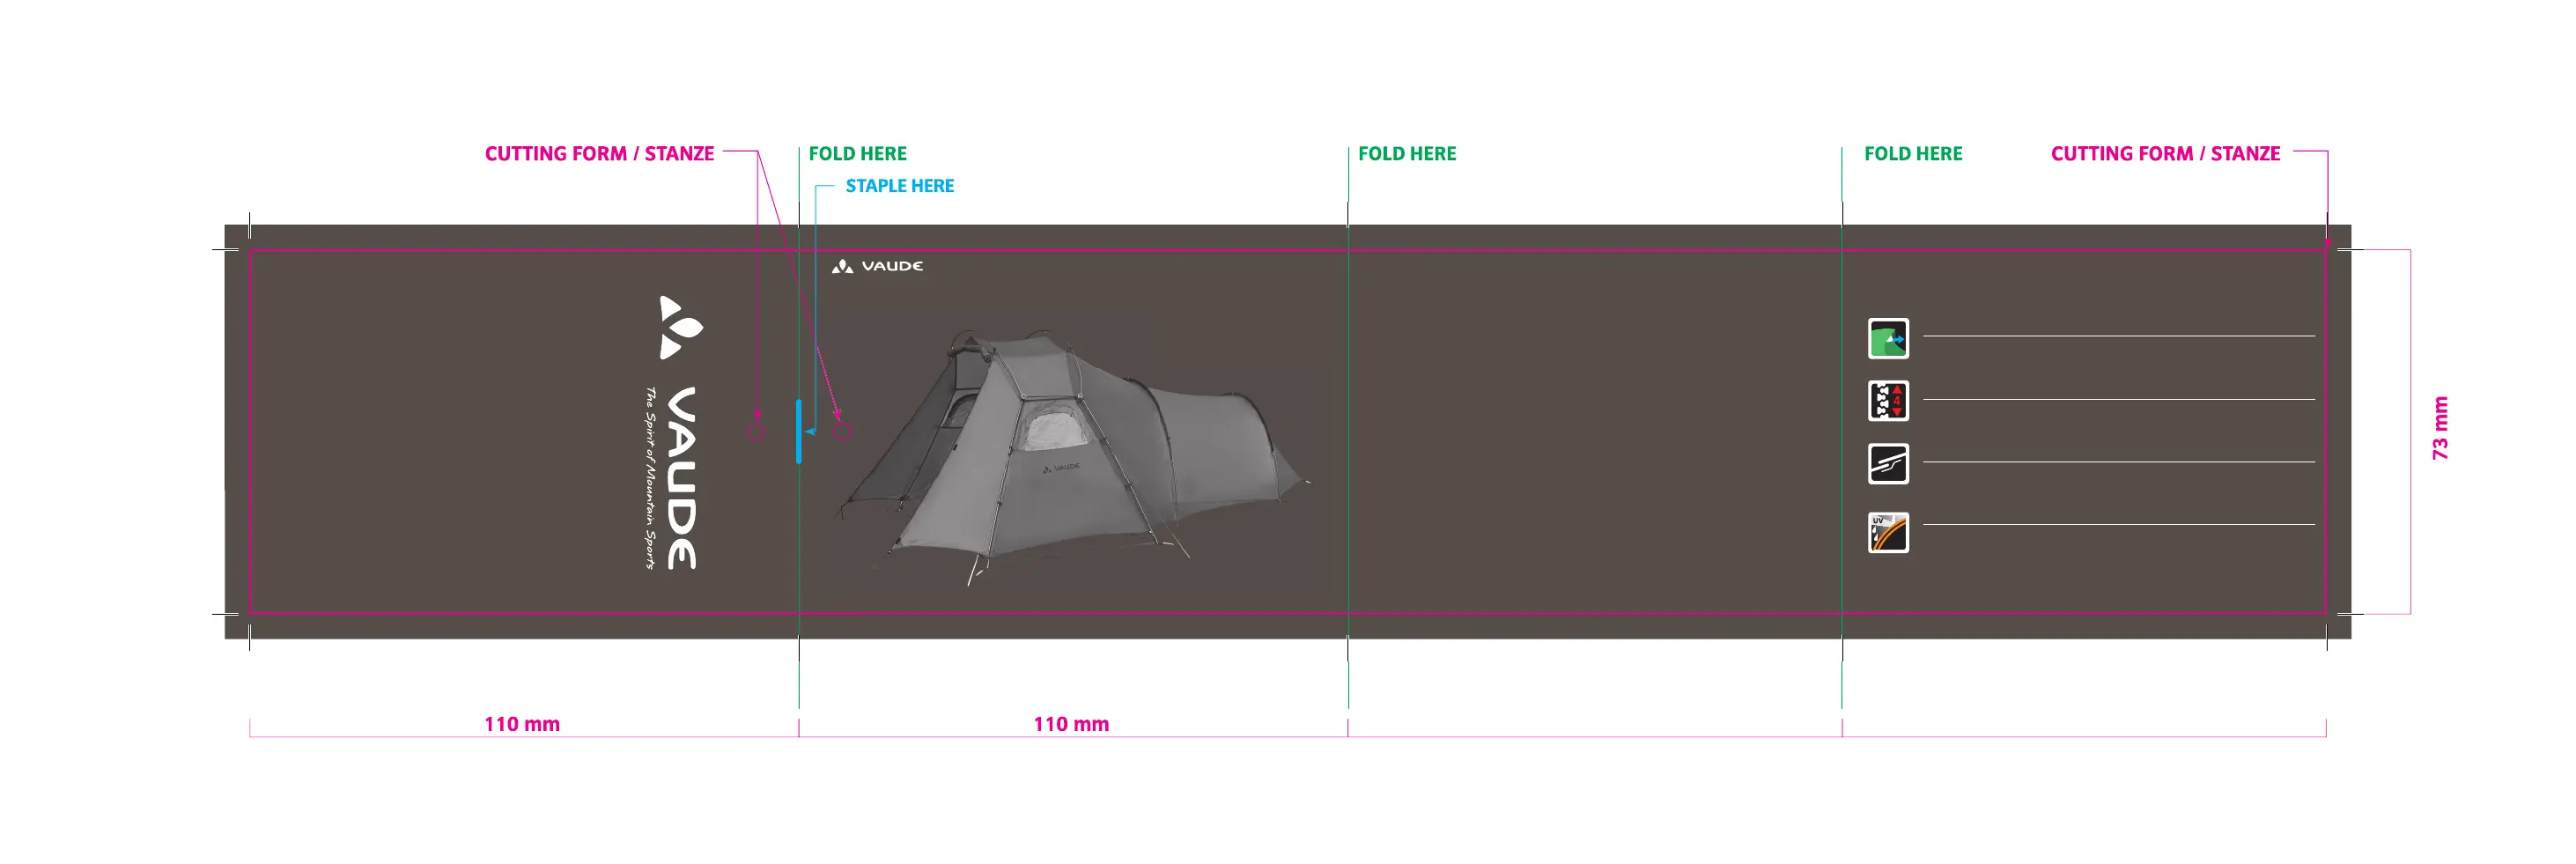Click The Spirit of Mountain Sports tagline
The image size is (2576, 864).
[x=650, y=478]
